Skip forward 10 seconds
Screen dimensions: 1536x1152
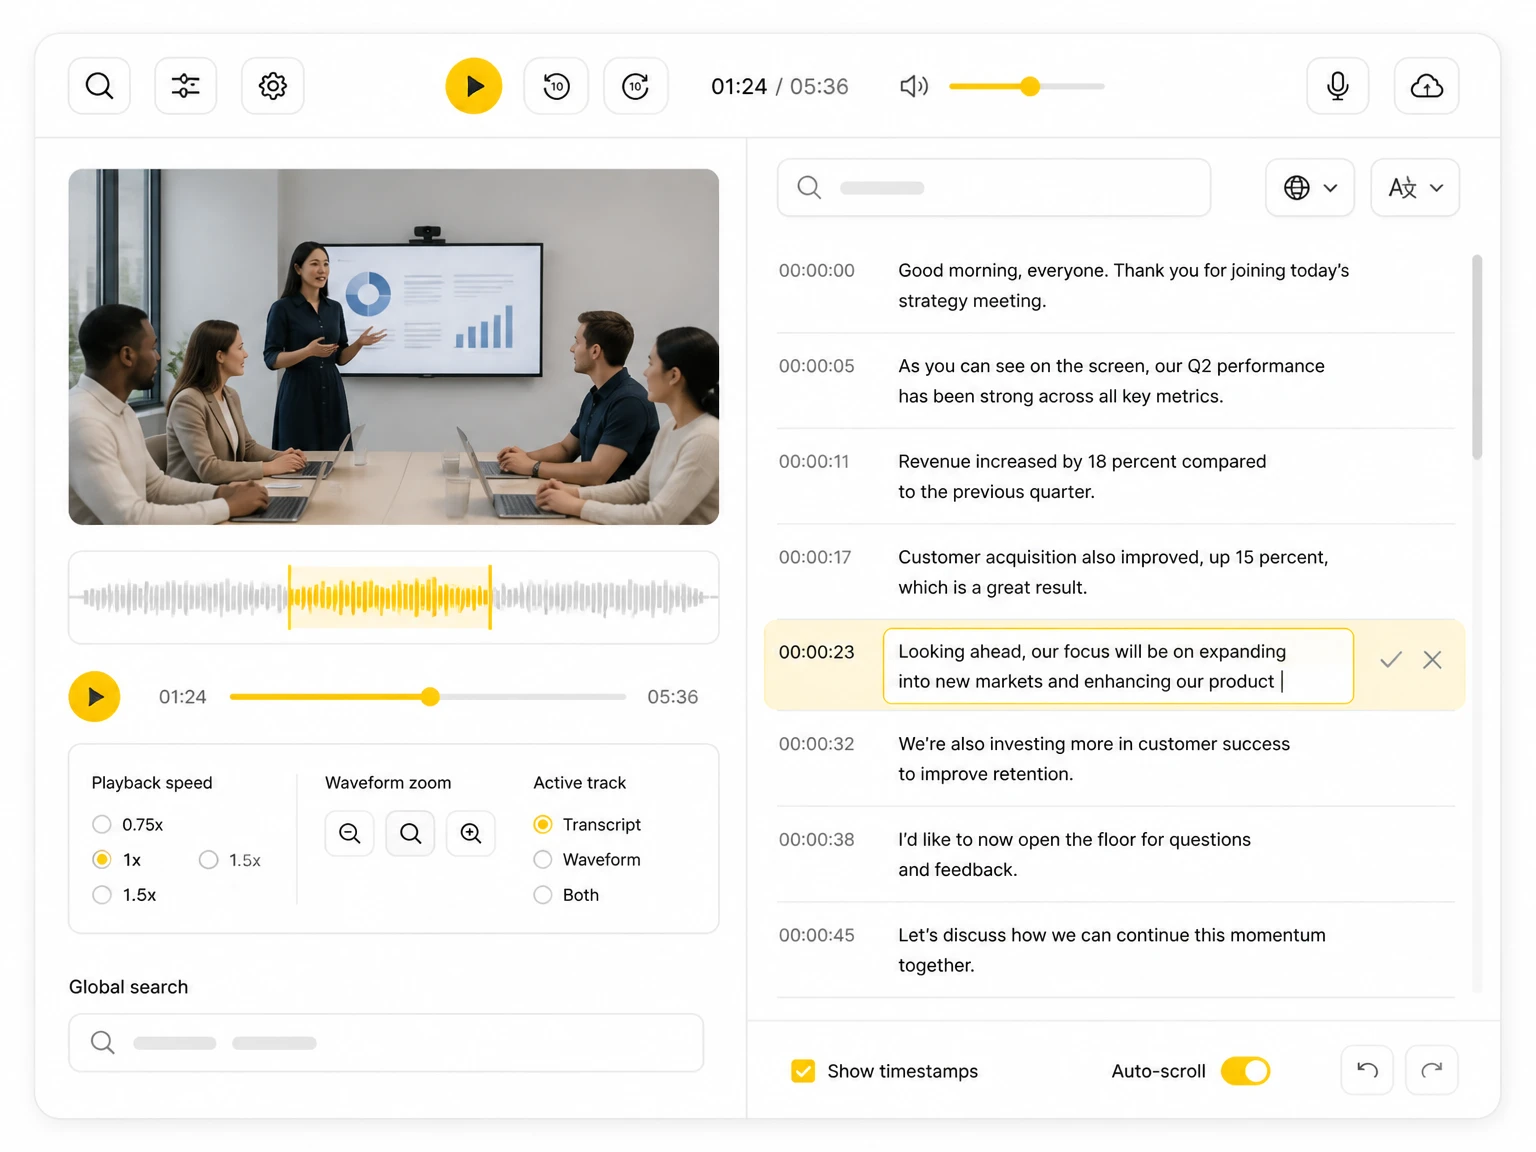[x=636, y=86]
